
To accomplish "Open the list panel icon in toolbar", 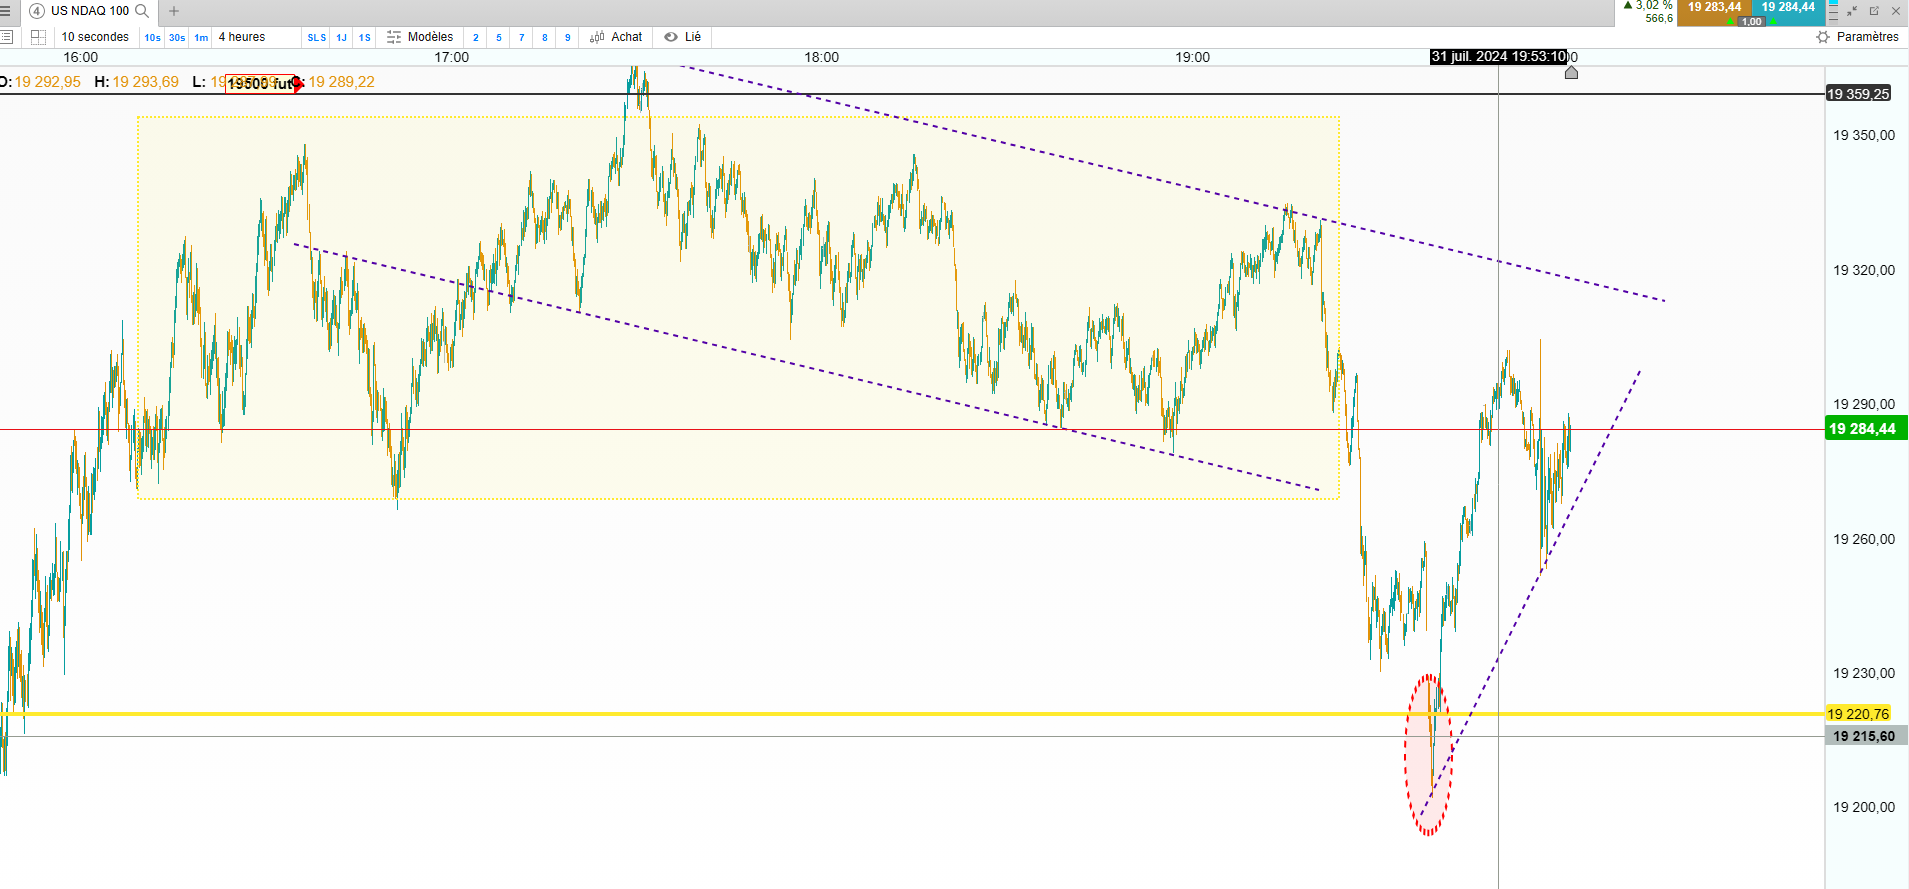I will [x=6, y=37].
